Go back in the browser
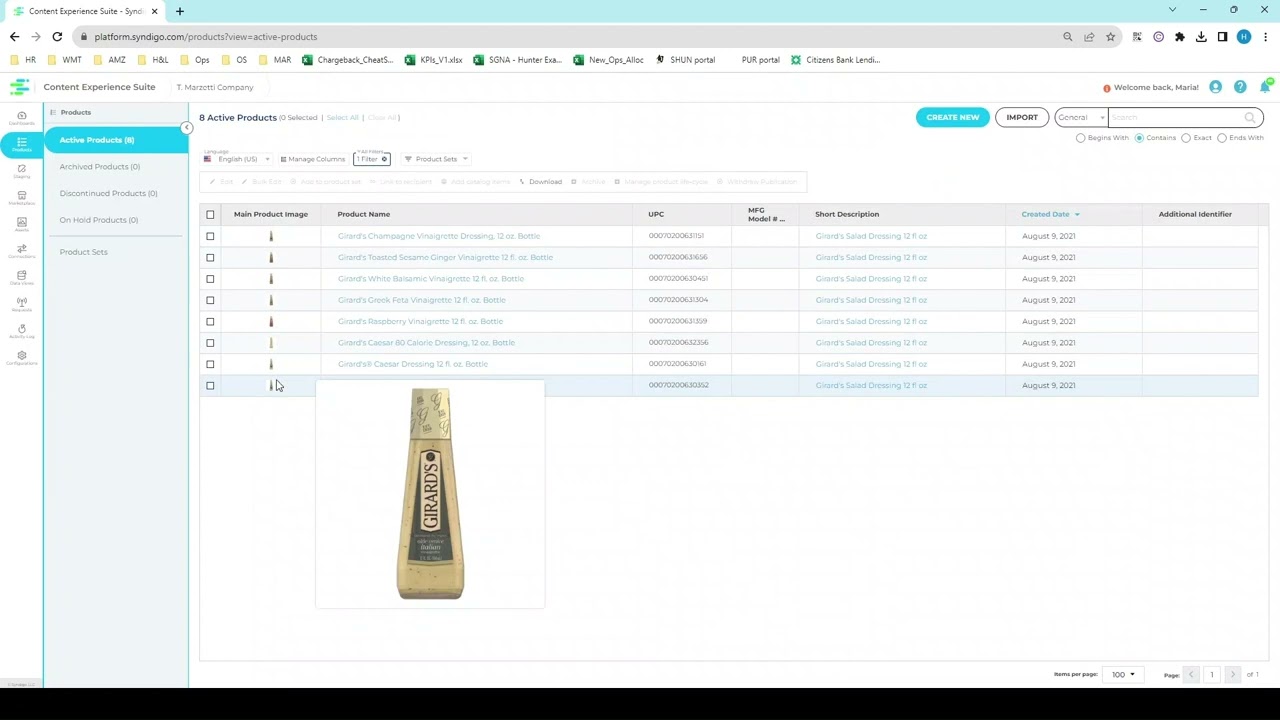The height and width of the screenshot is (720, 1280). coord(14,37)
